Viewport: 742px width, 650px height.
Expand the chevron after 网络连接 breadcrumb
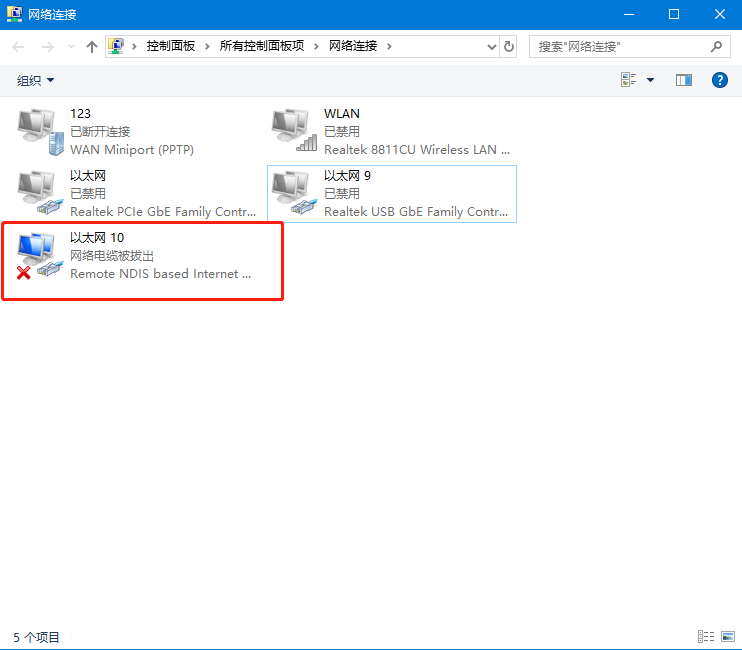(x=390, y=46)
